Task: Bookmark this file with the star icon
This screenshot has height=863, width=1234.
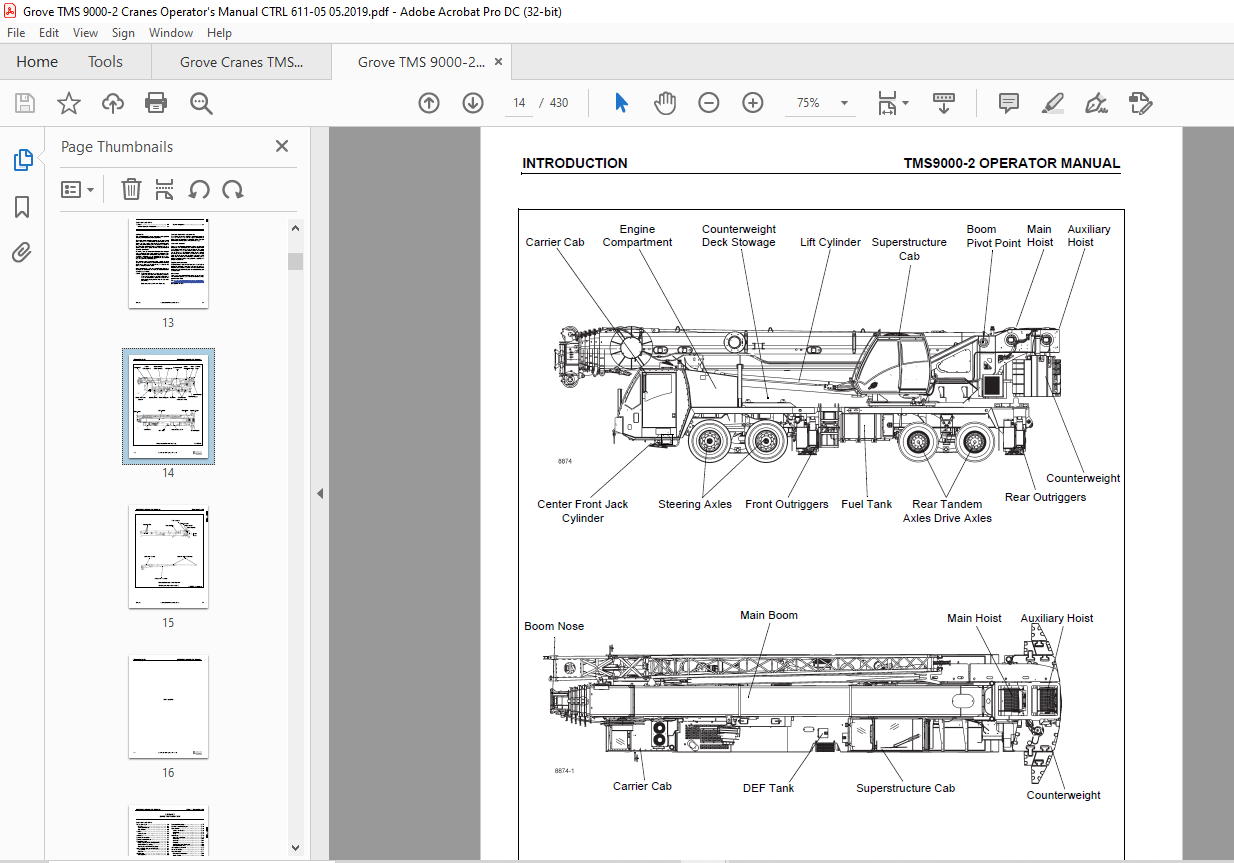Action: click(69, 103)
